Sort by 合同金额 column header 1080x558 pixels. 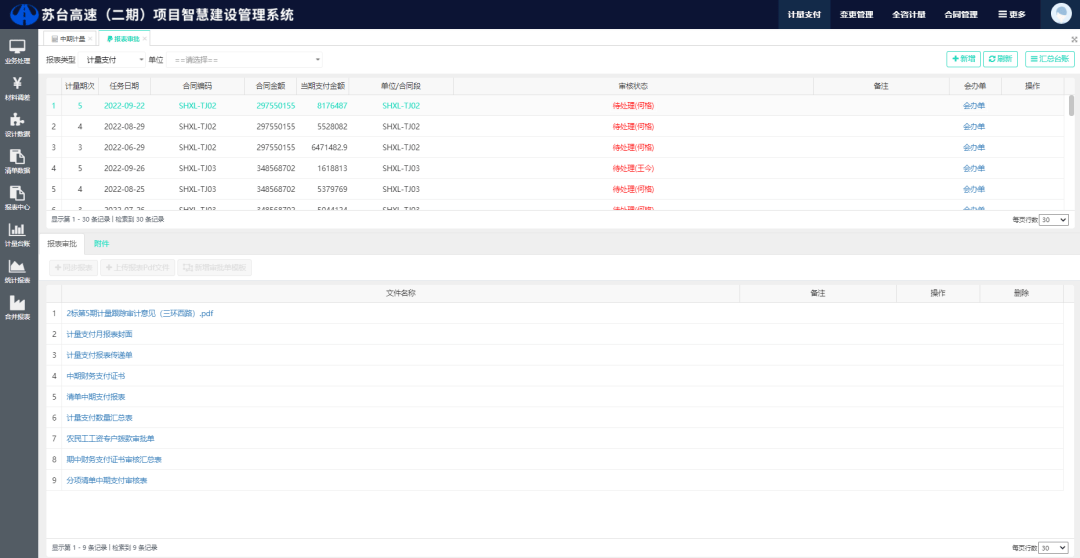click(x=270, y=86)
